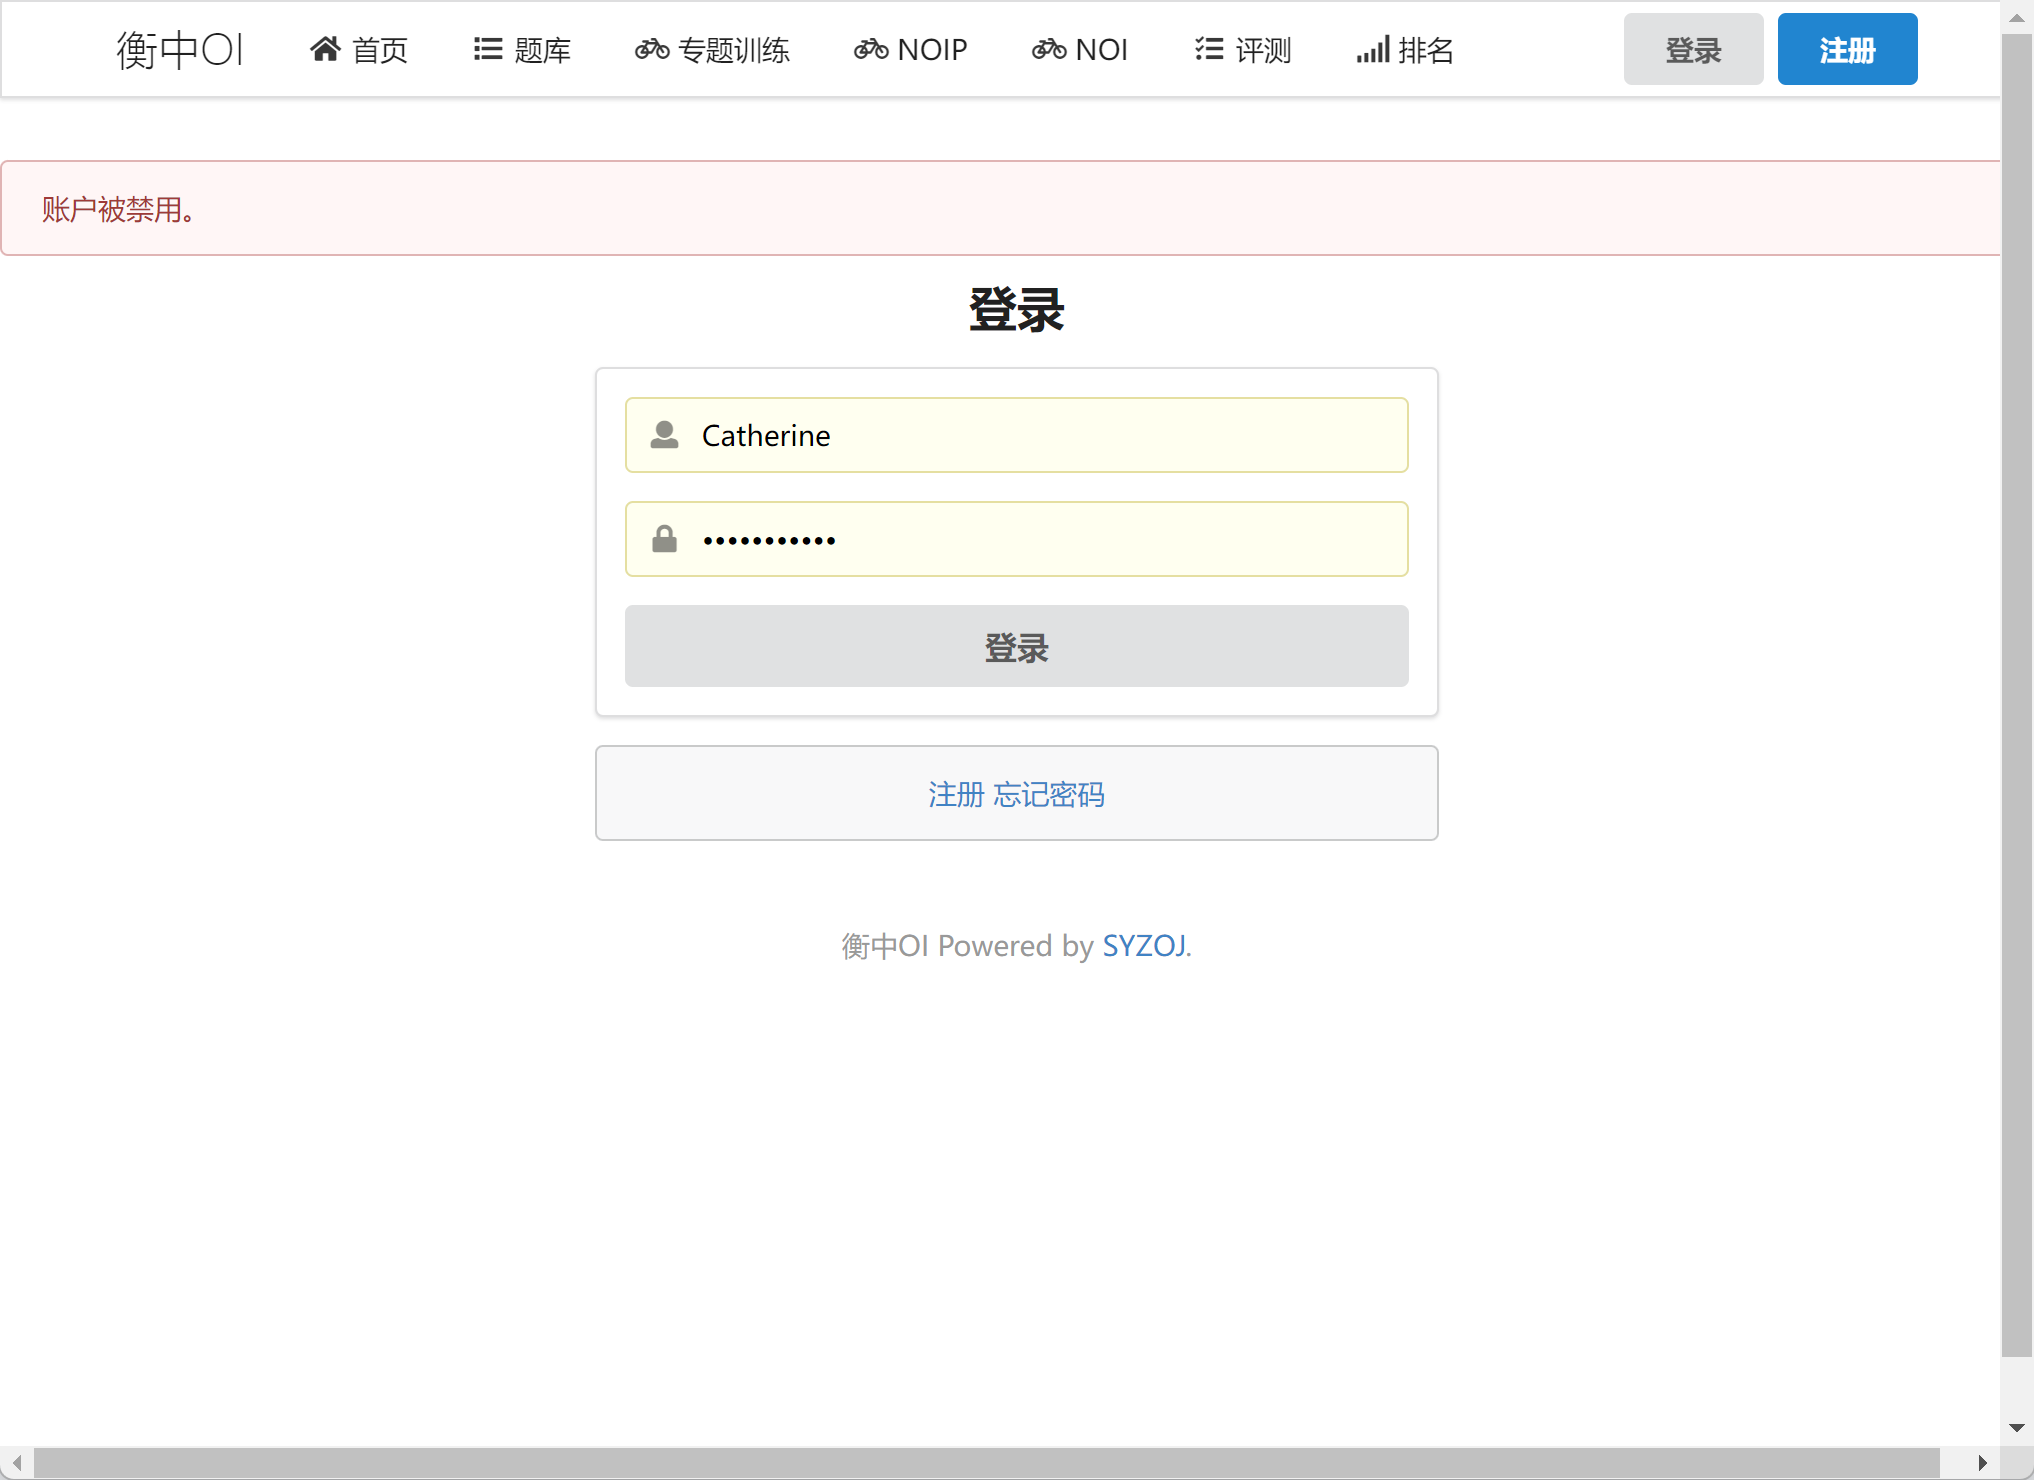Image resolution: width=2034 pixels, height=1480 pixels.
Task: Follow the 注册 link below login form
Action: point(956,794)
